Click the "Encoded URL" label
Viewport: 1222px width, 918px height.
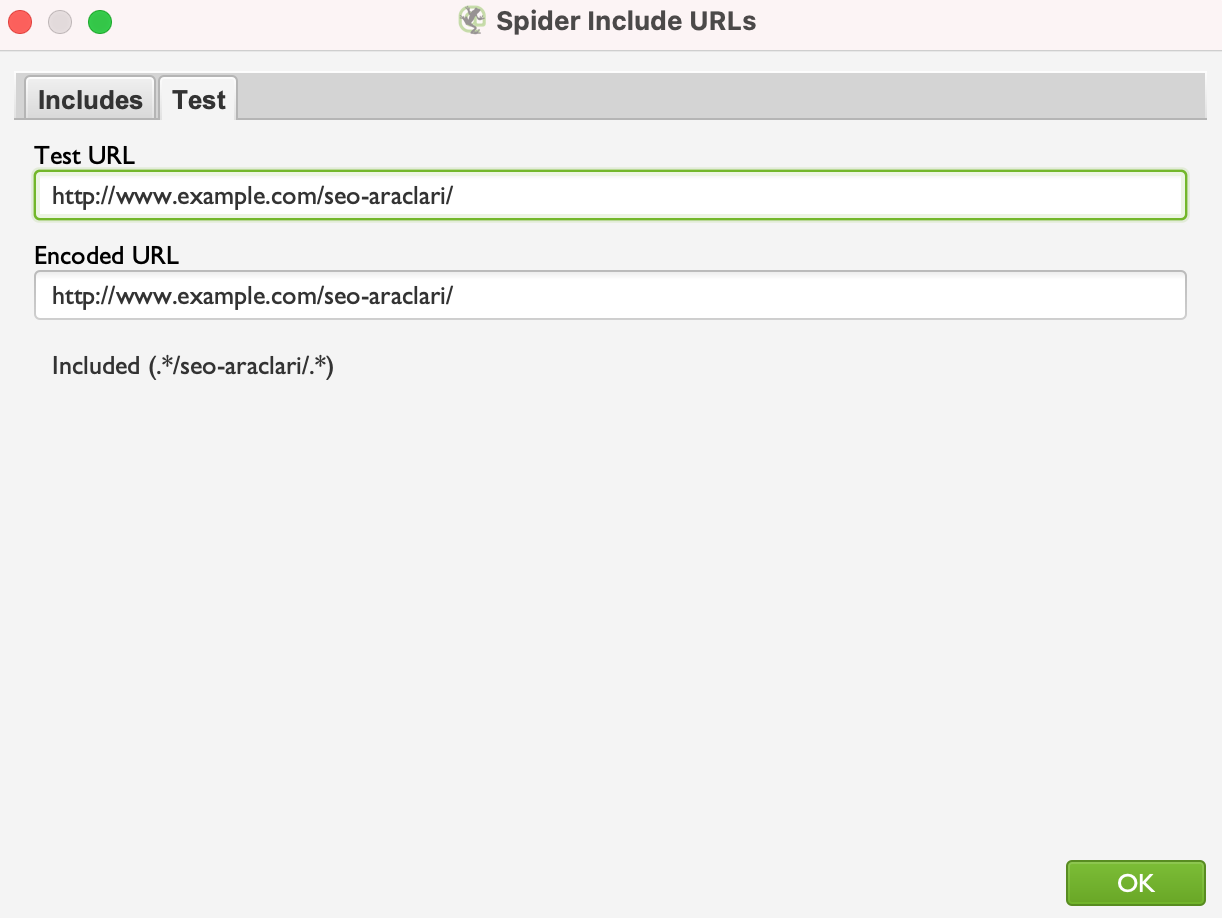106,255
